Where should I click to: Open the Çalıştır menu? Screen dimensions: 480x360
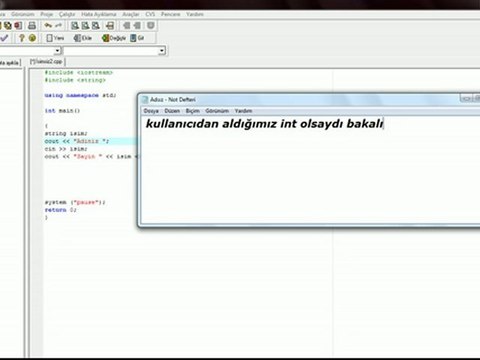pyautogui.click(x=67, y=14)
